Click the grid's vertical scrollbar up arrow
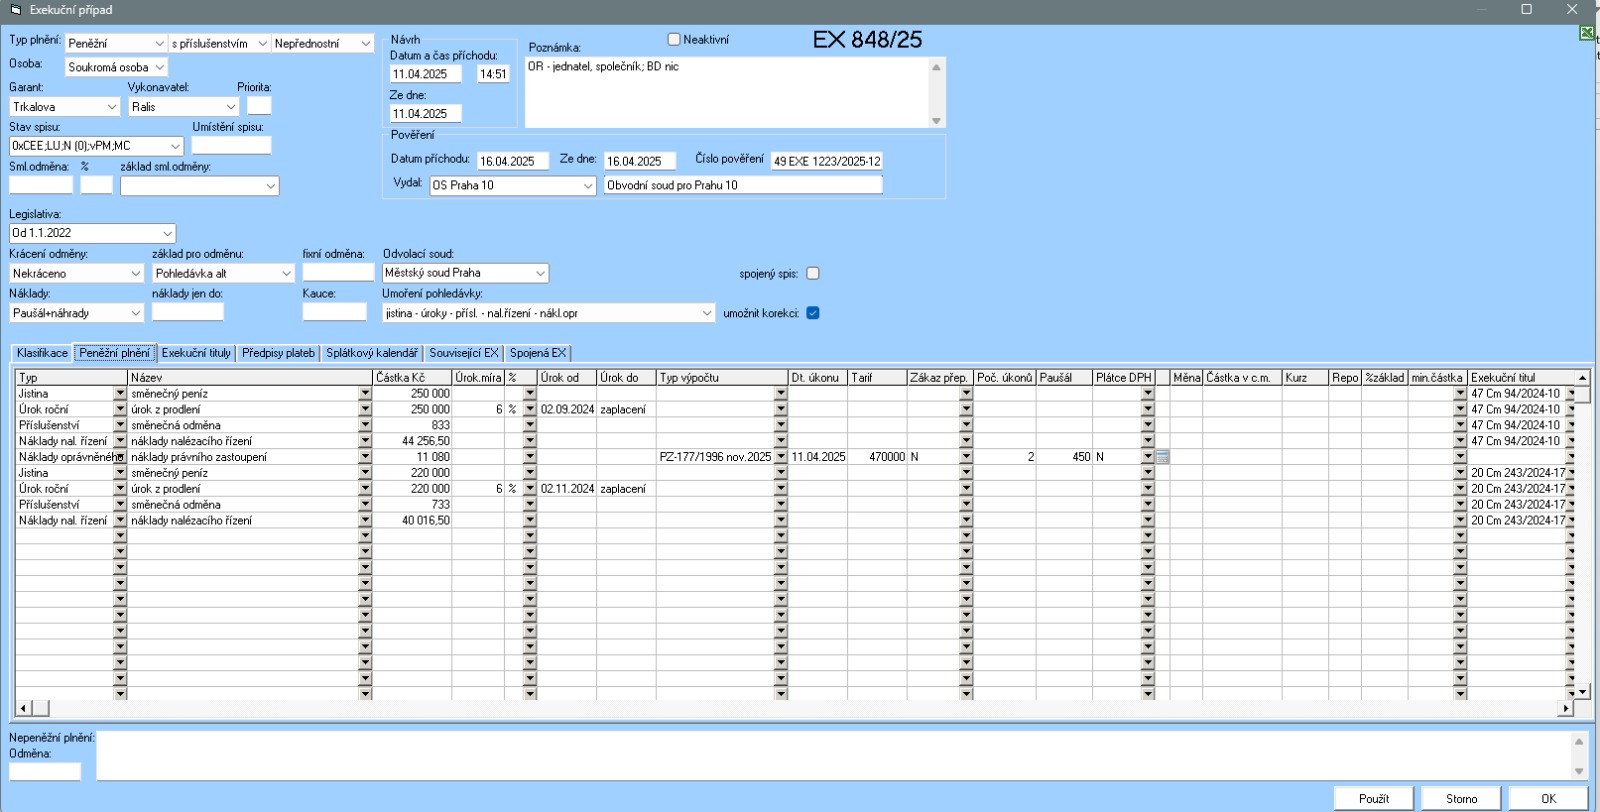Viewport: 1600px width, 812px height. pyautogui.click(x=1582, y=378)
